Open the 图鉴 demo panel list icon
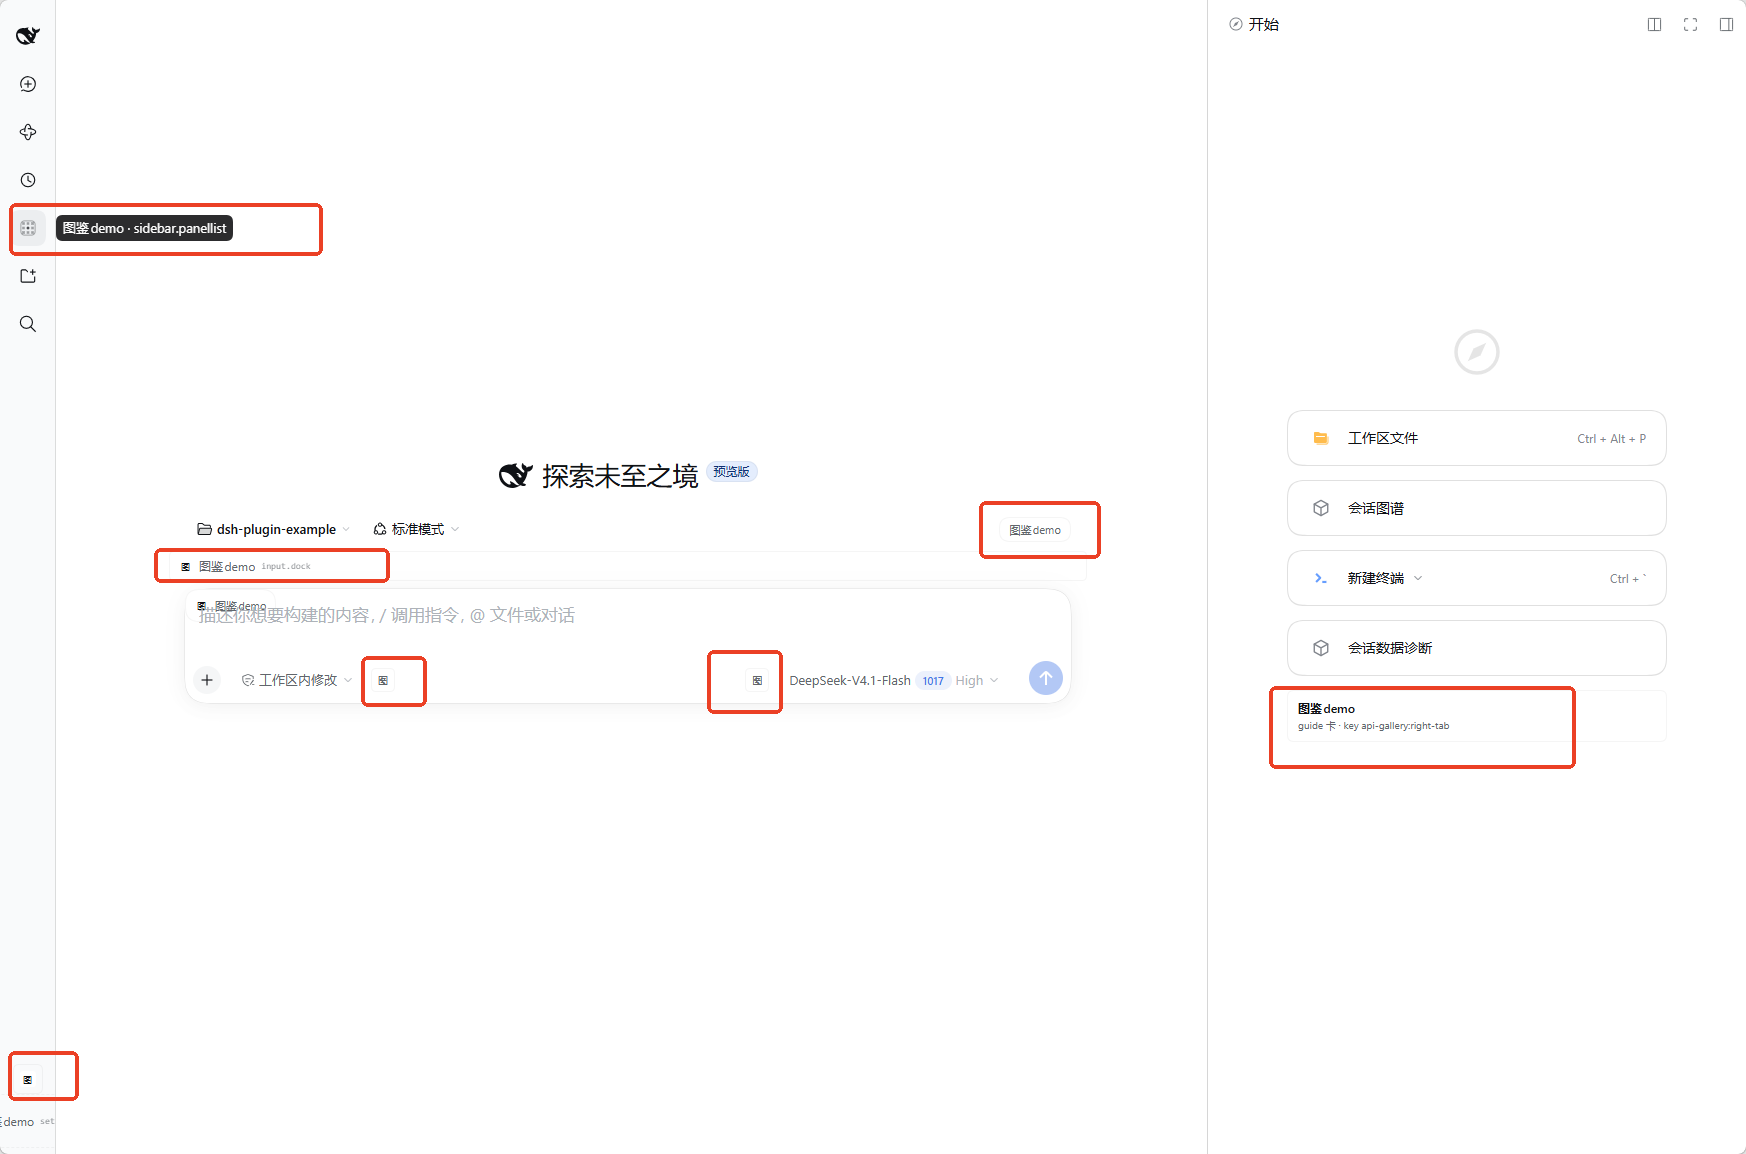This screenshot has width=1746, height=1154. [28, 228]
